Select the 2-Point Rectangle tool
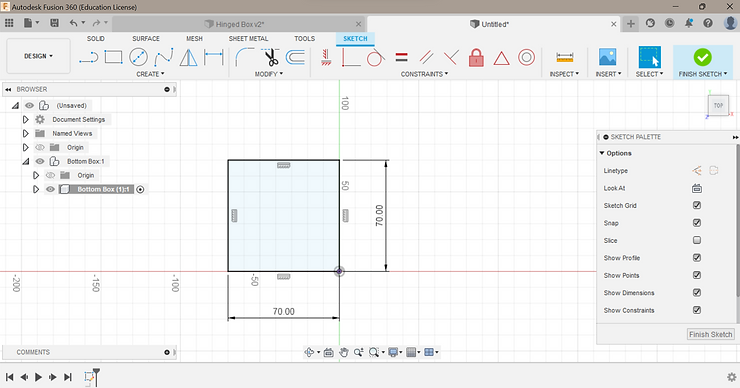This screenshot has height=388, width=740. [x=113, y=58]
